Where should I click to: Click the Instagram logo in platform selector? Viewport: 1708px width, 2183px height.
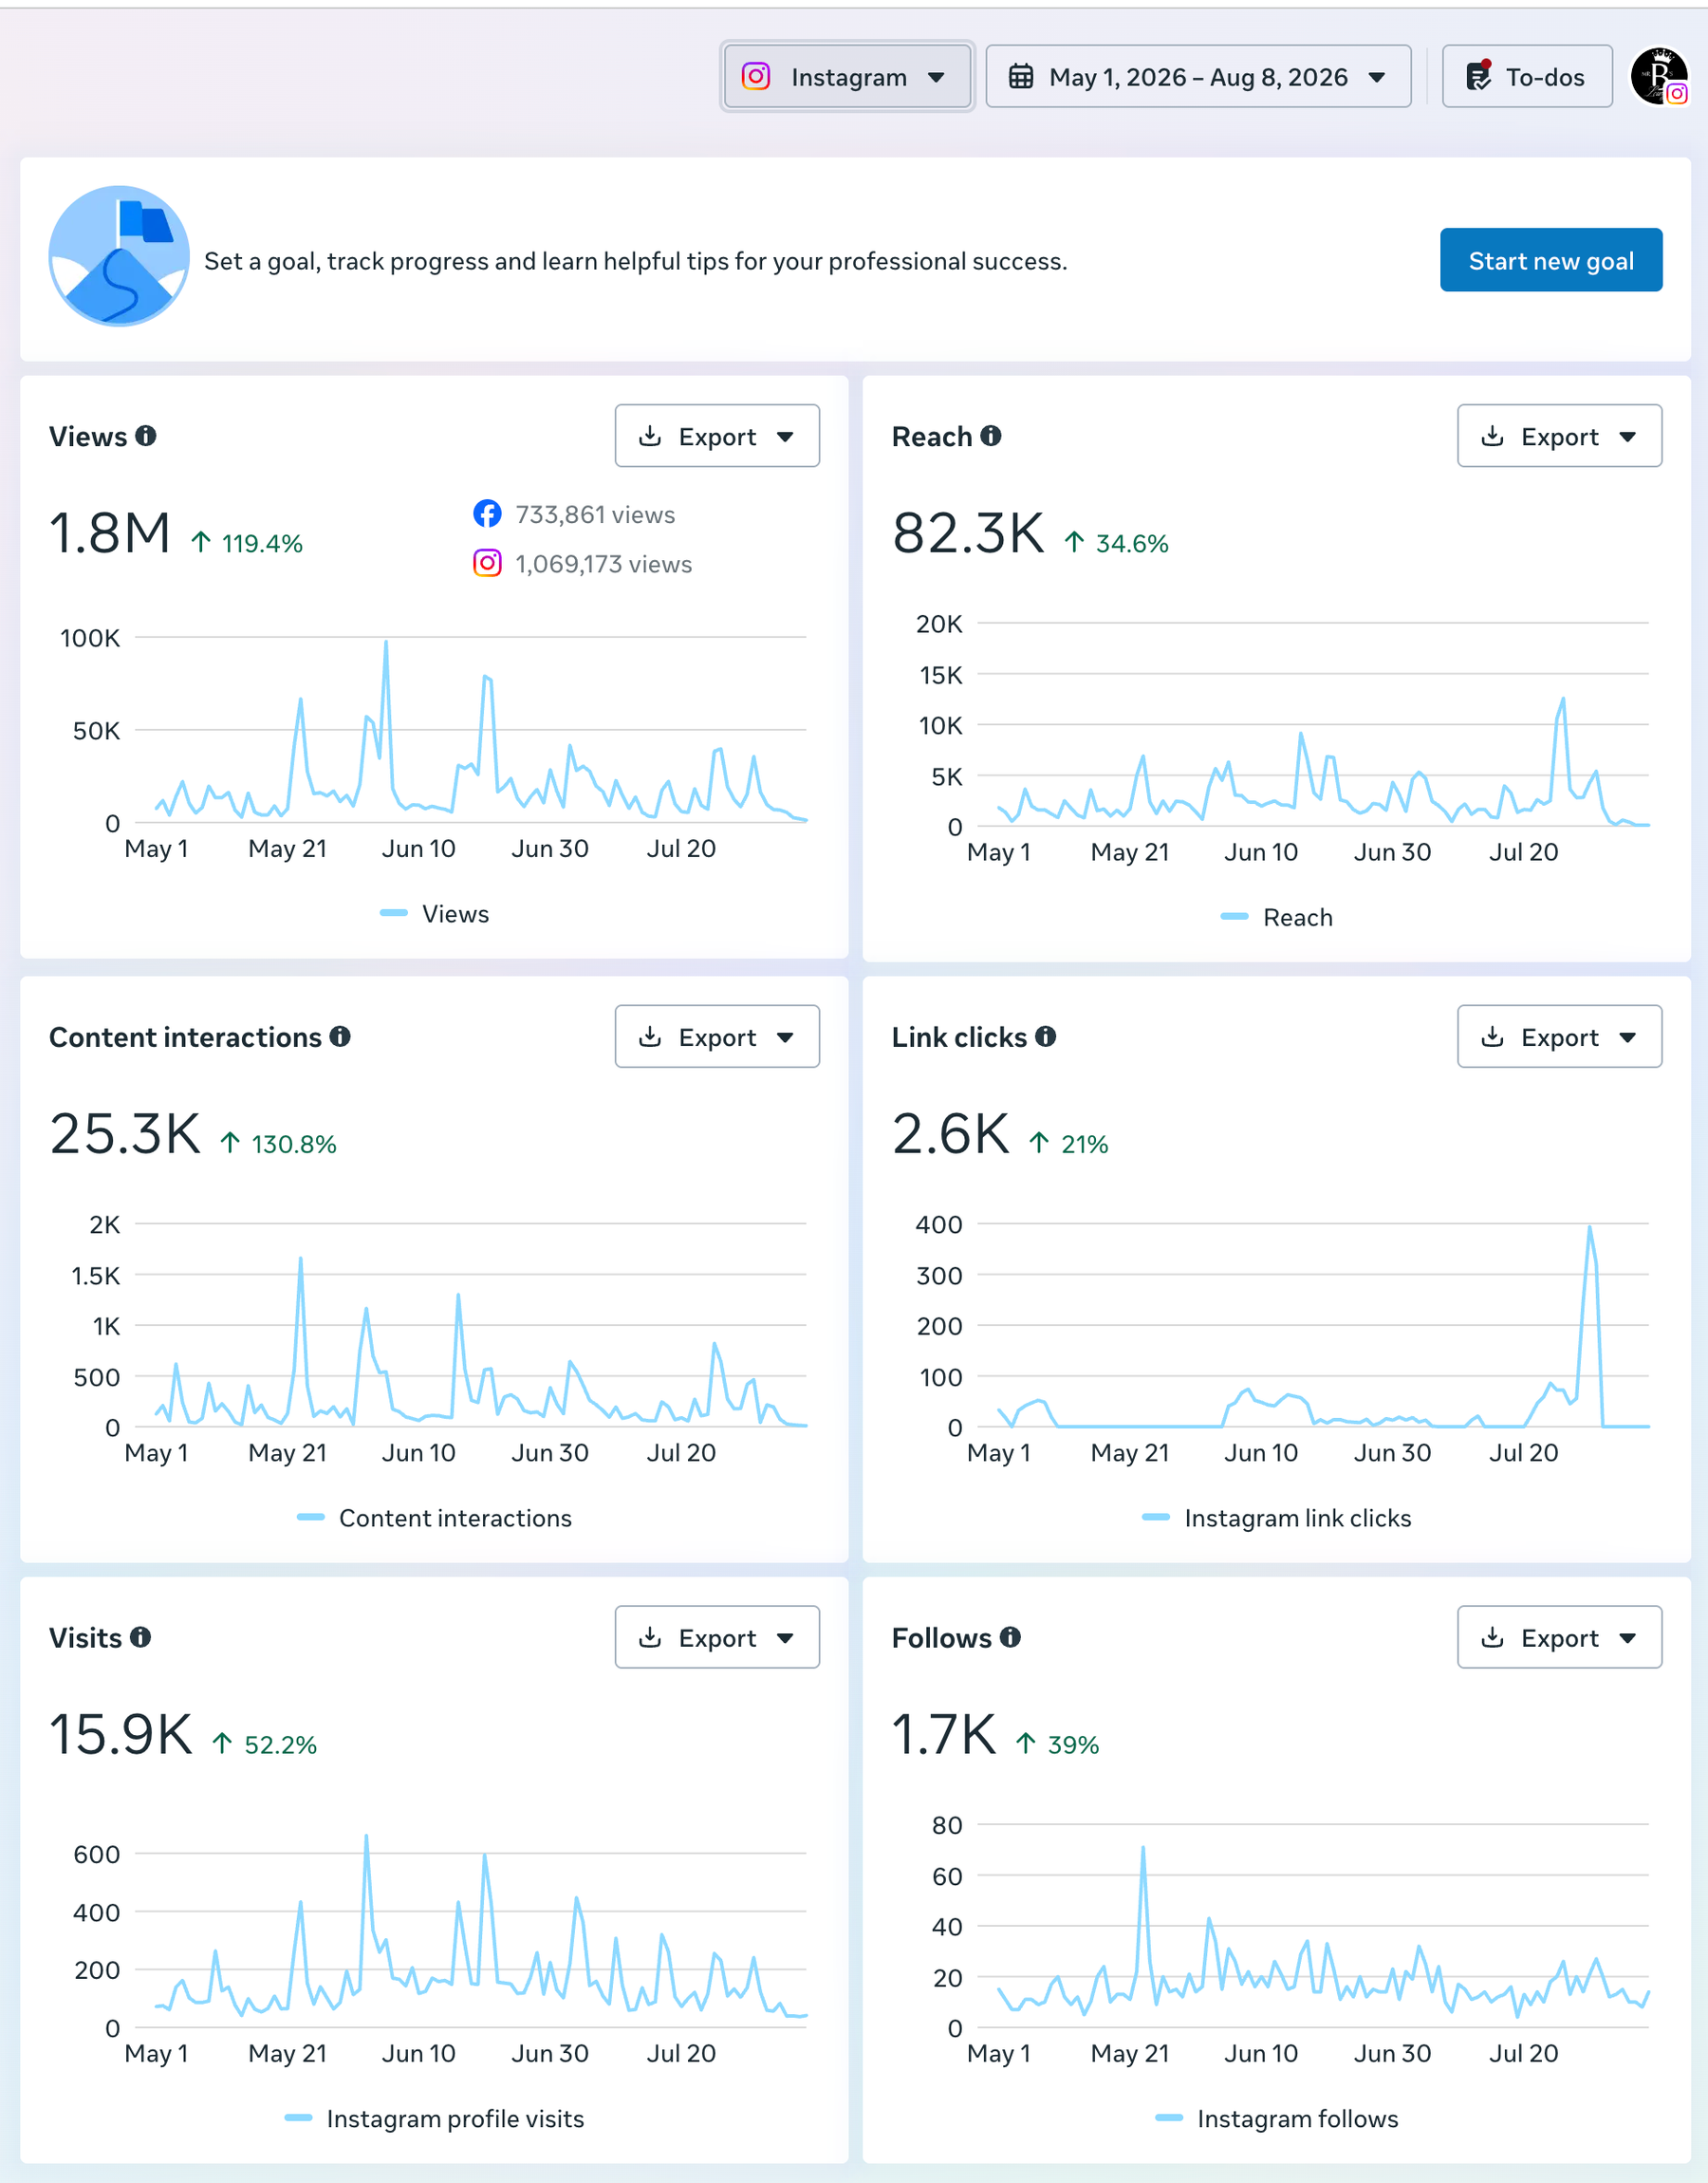coord(756,76)
